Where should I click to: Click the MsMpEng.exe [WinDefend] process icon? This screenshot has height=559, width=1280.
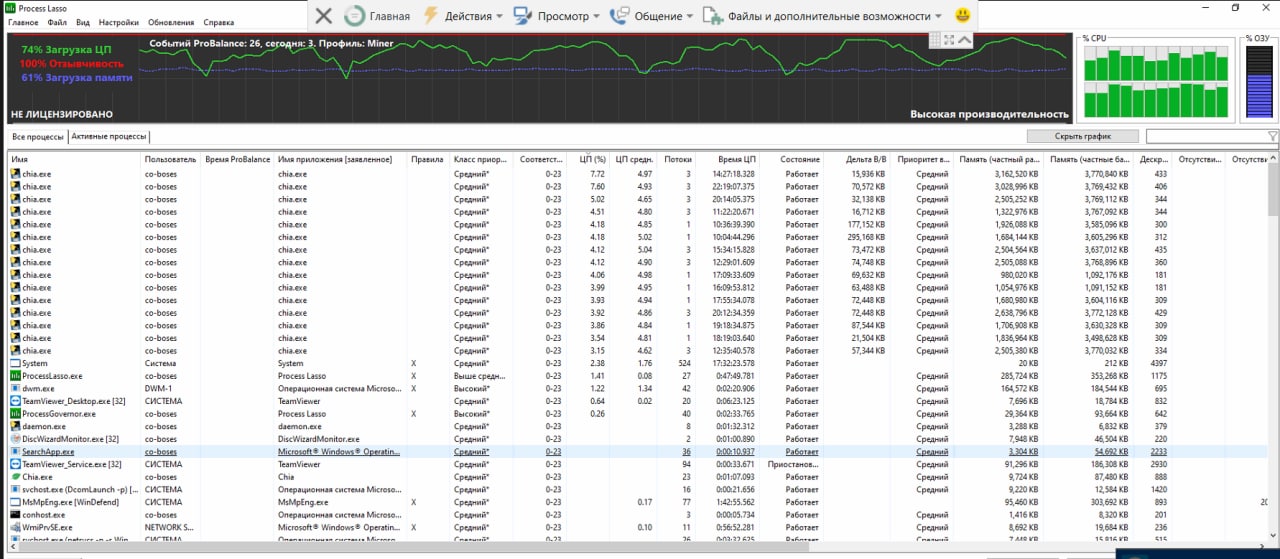click(15, 502)
